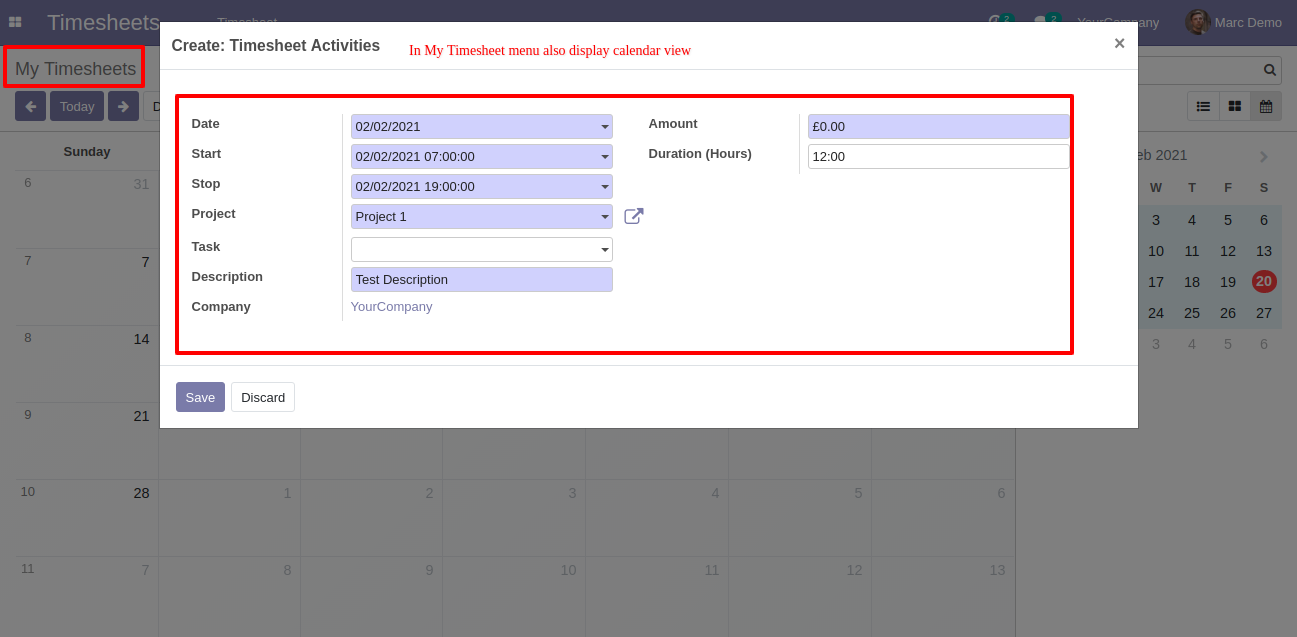Open Project 1 external link icon
The height and width of the screenshot is (637, 1297).
[x=634, y=216]
